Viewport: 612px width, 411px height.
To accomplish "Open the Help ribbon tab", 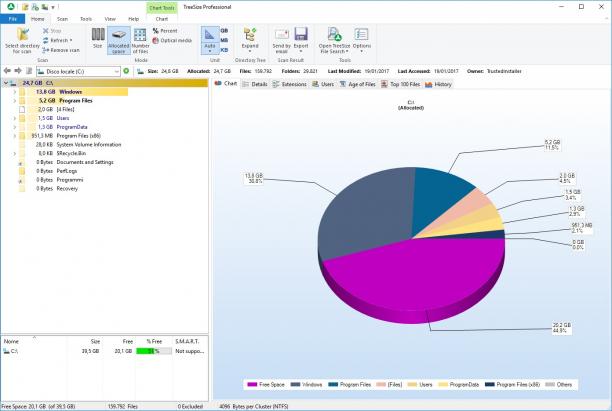I will tap(133, 19).
